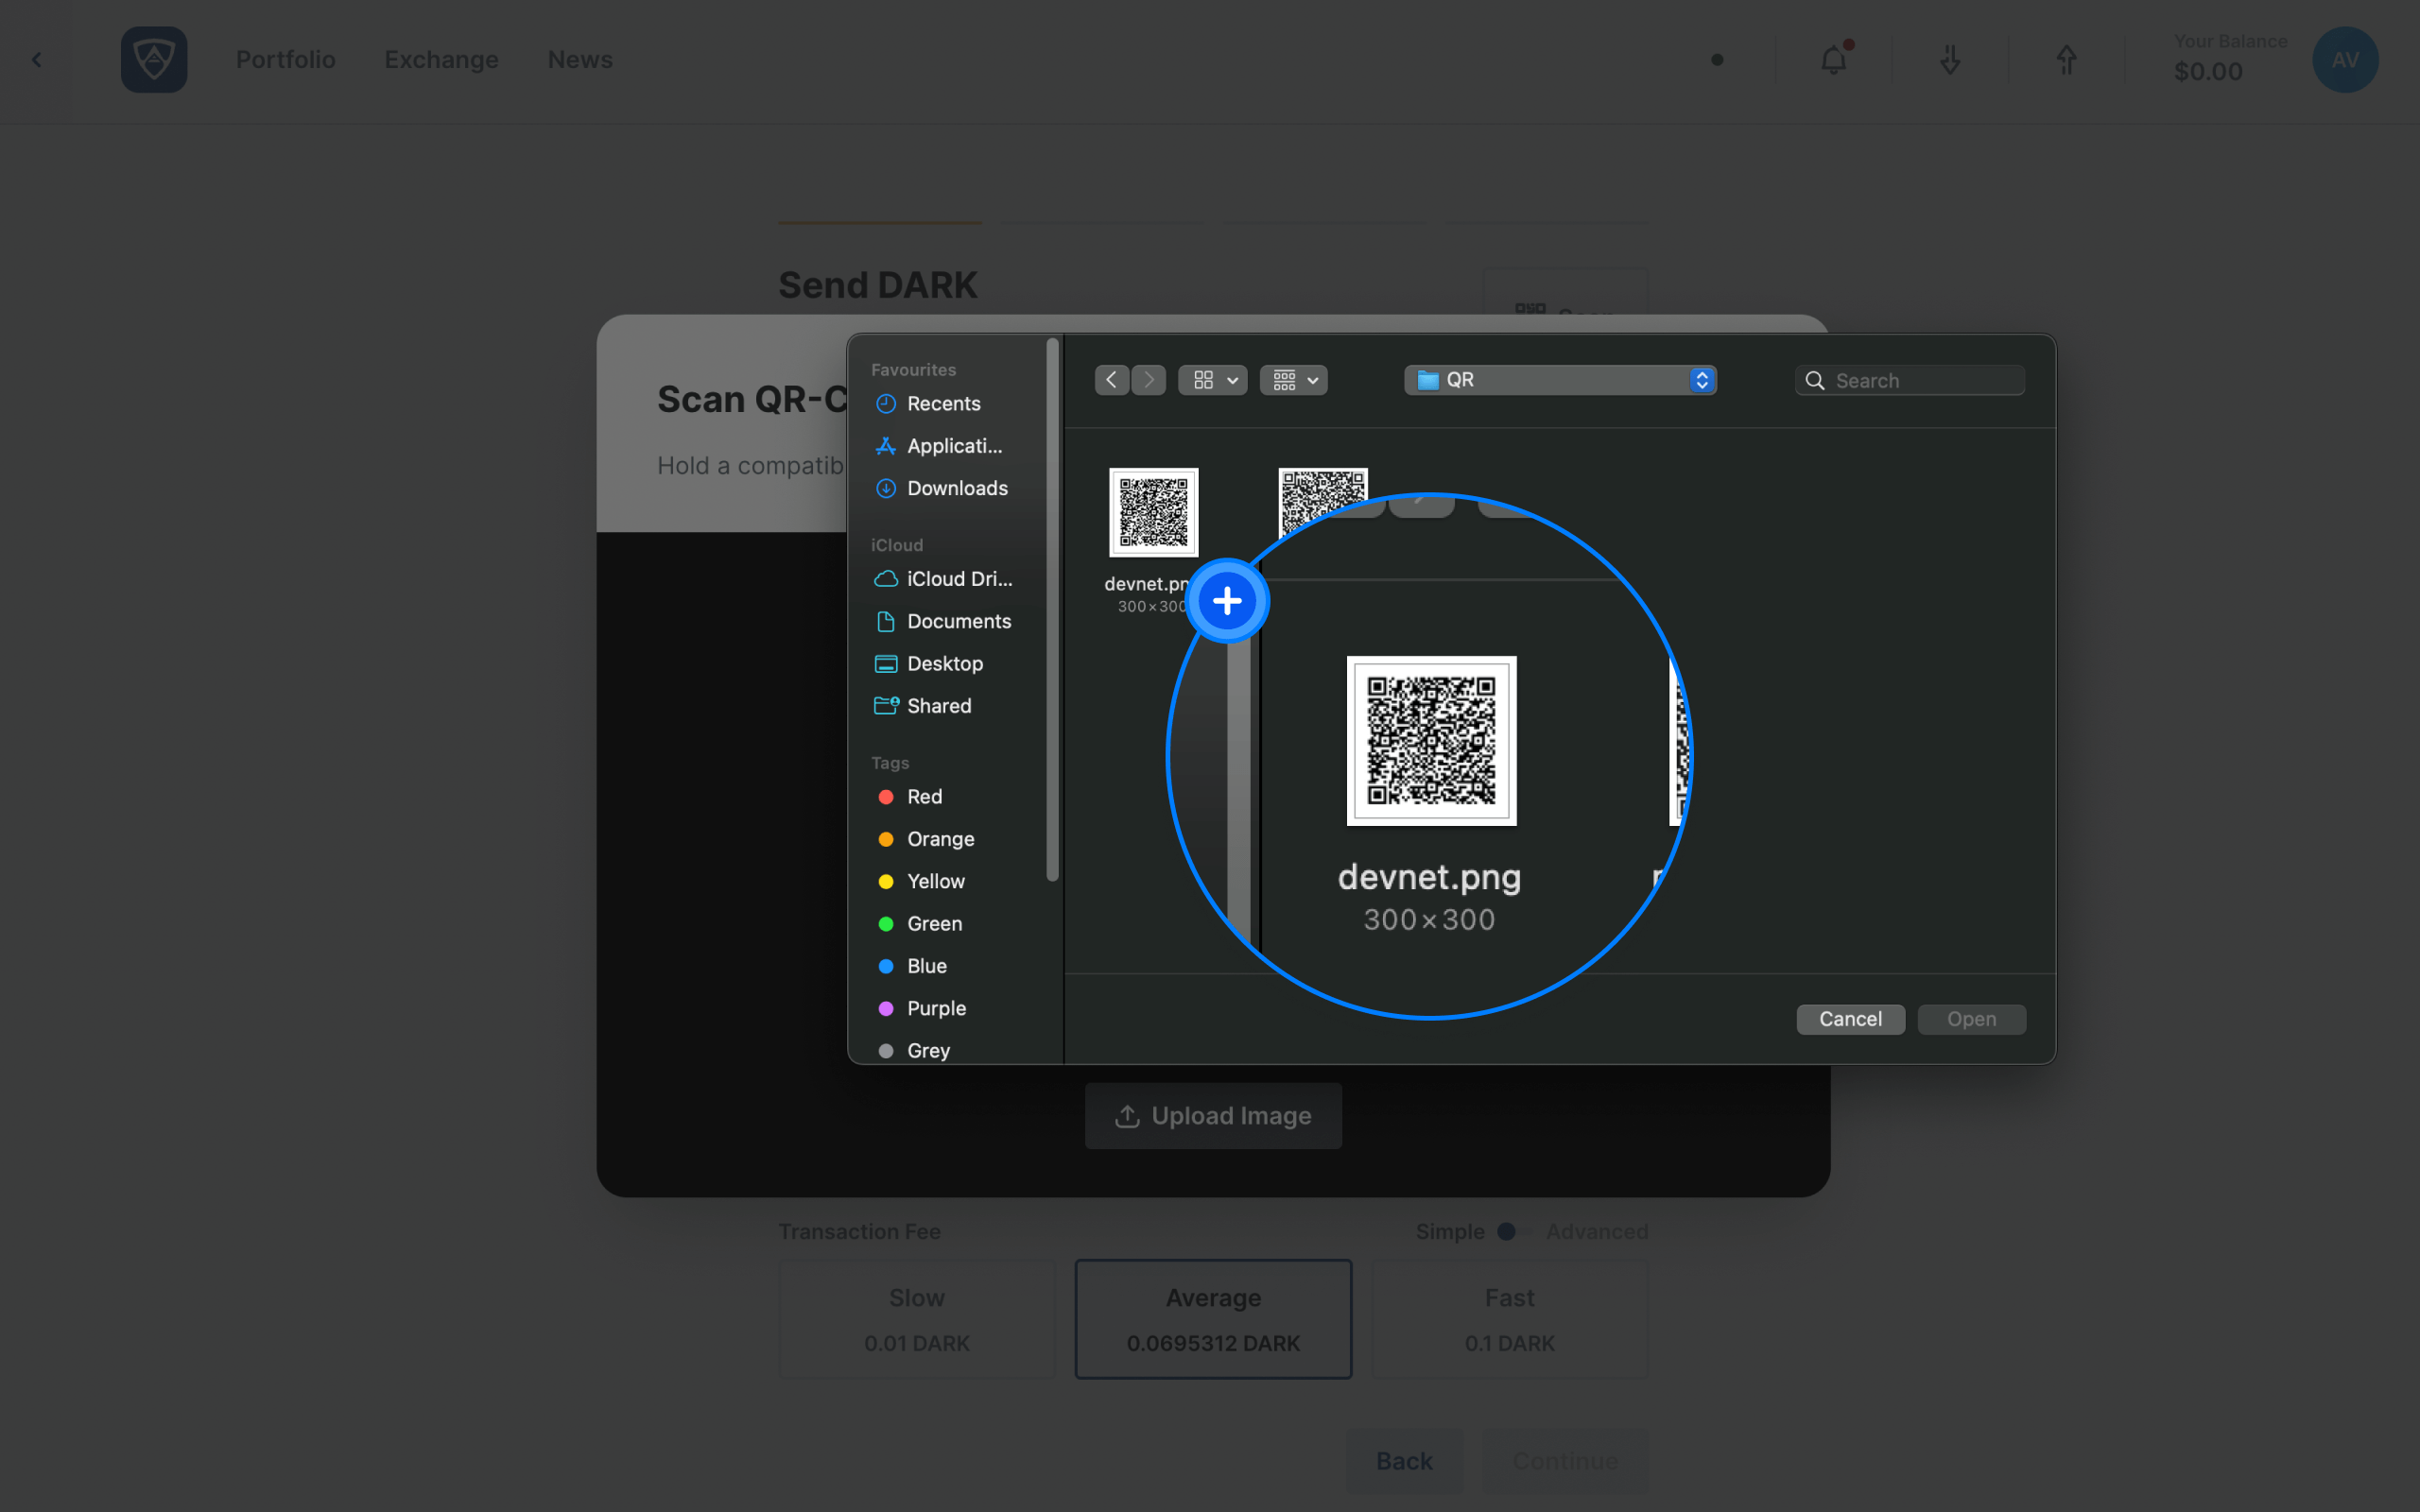2420x1512 pixels.
Task: Click the Desktop sidebar icon
Action: (886, 664)
